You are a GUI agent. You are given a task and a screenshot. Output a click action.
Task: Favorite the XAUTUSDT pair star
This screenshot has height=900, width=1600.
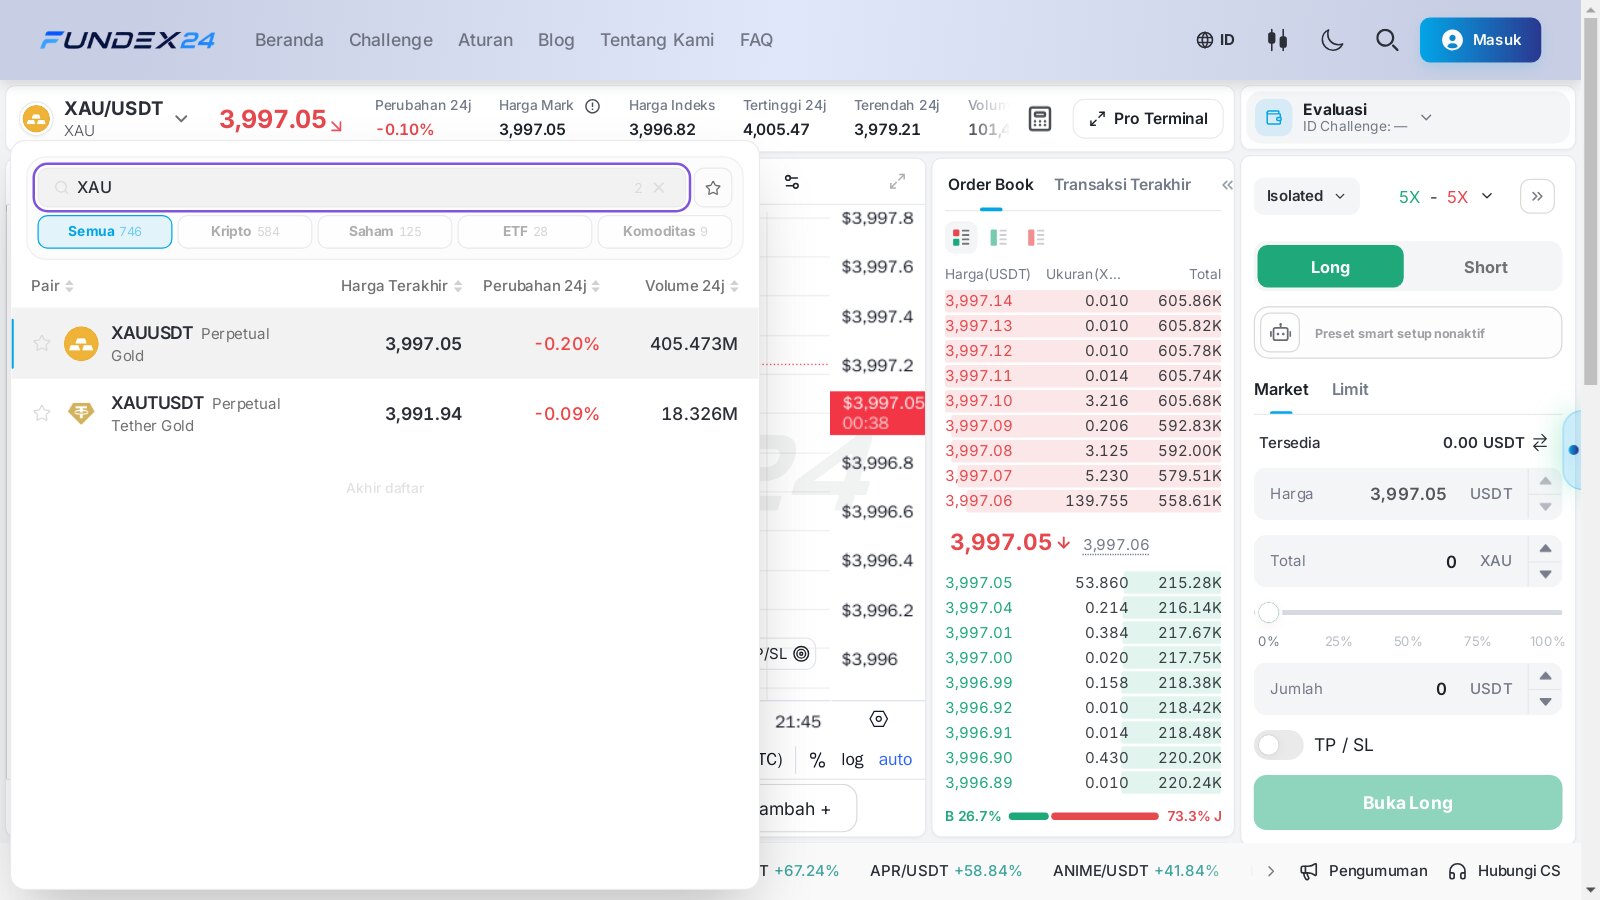42,413
